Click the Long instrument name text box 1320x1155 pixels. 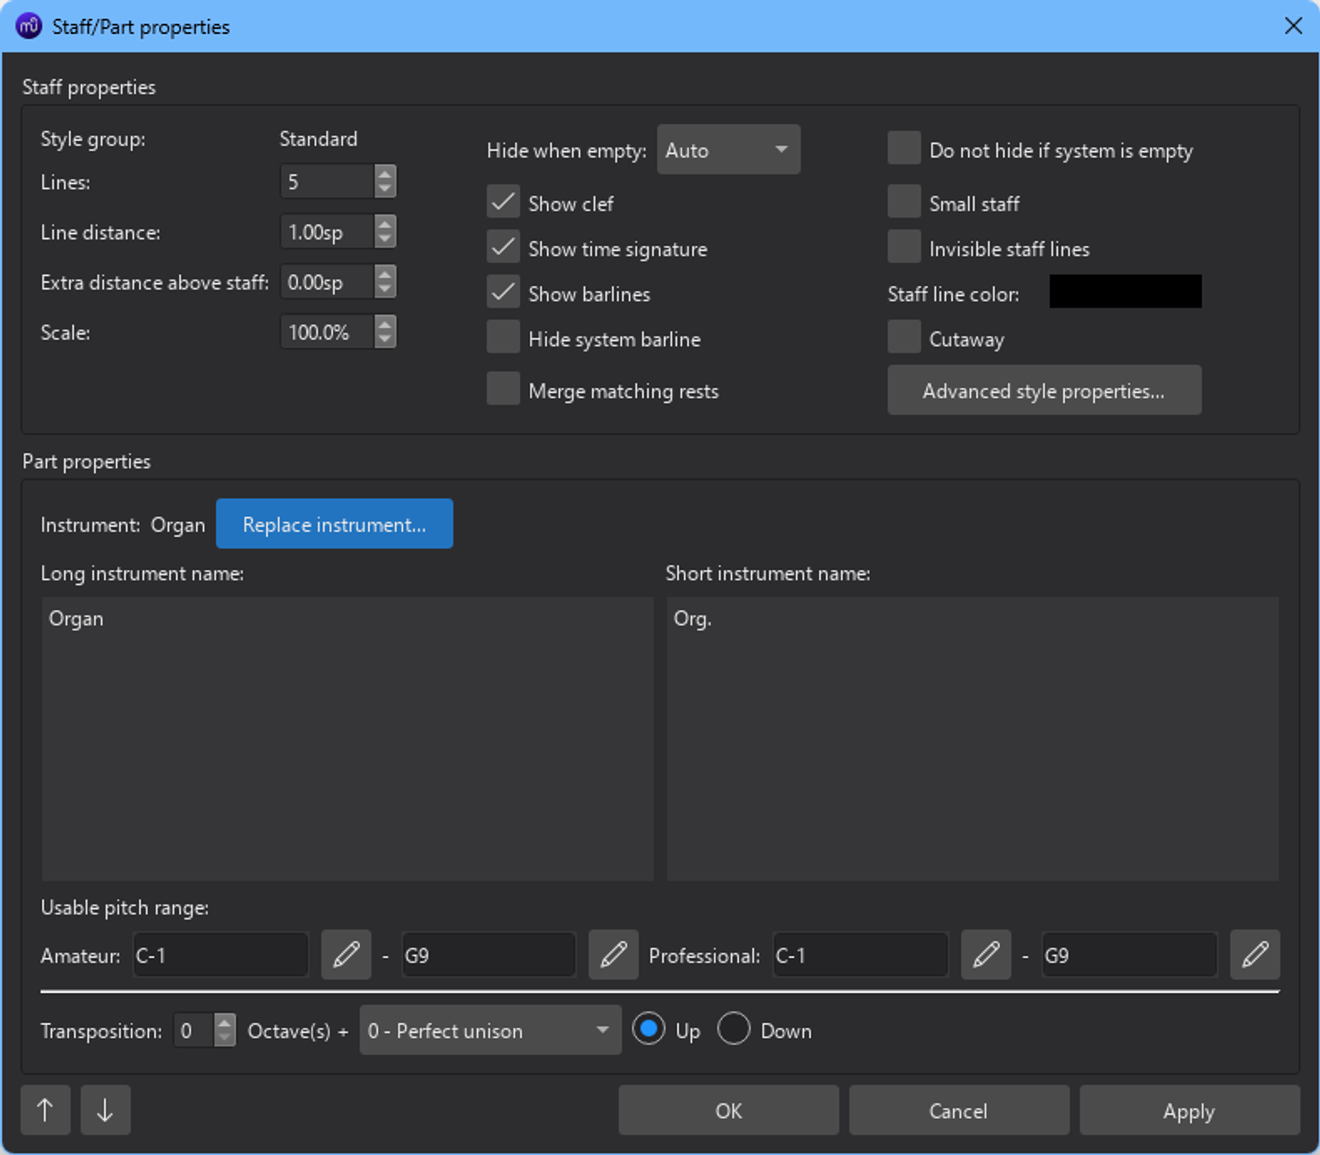point(347,739)
